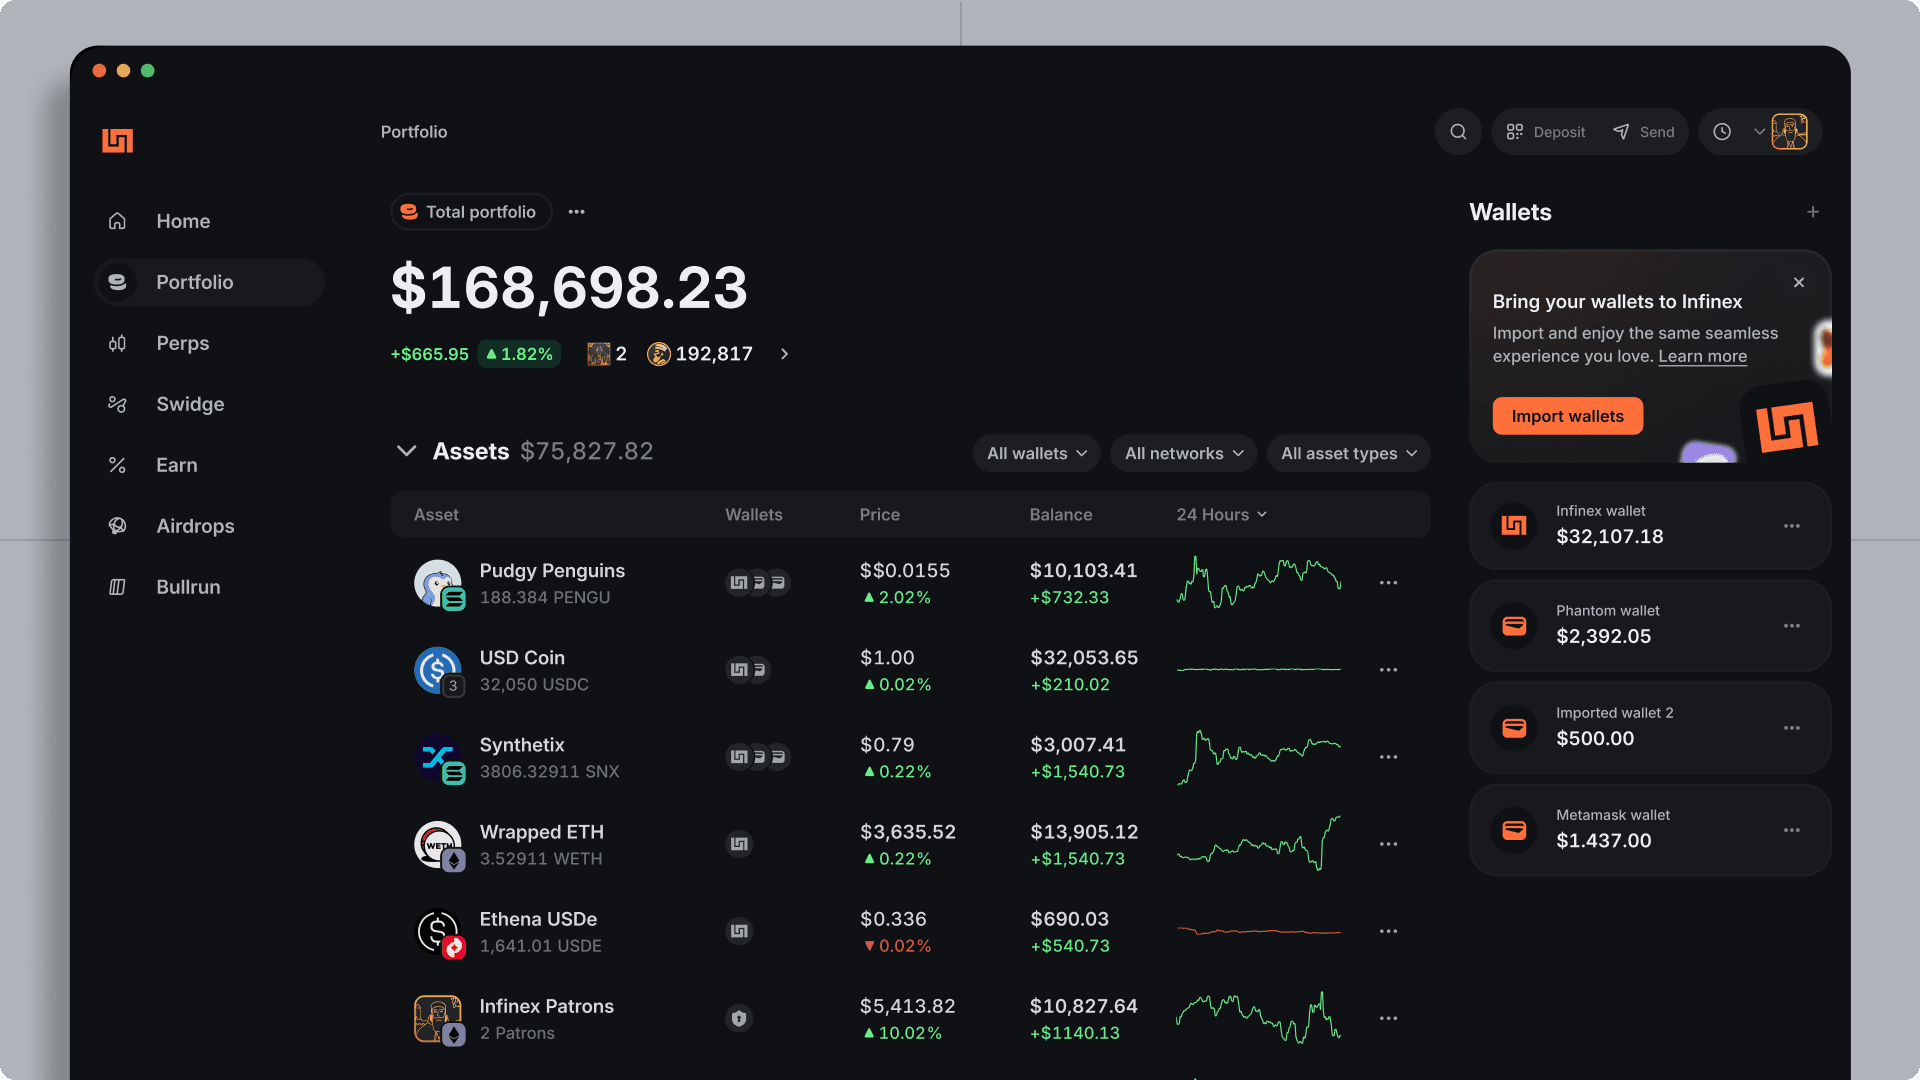Add a wallet with plus icon

point(1813,212)
